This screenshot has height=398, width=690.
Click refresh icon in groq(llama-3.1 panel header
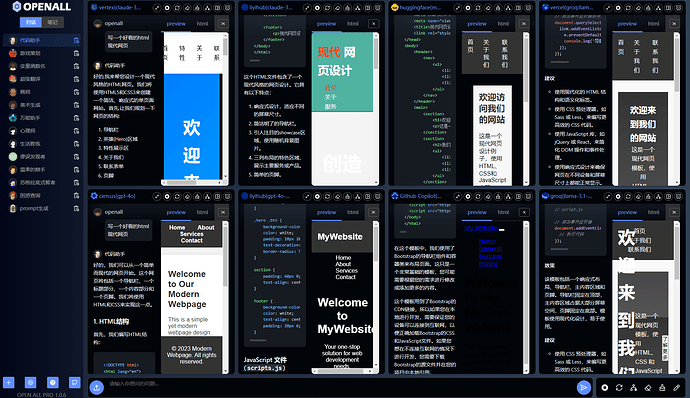pyautogui.click(x=628, y=196)
